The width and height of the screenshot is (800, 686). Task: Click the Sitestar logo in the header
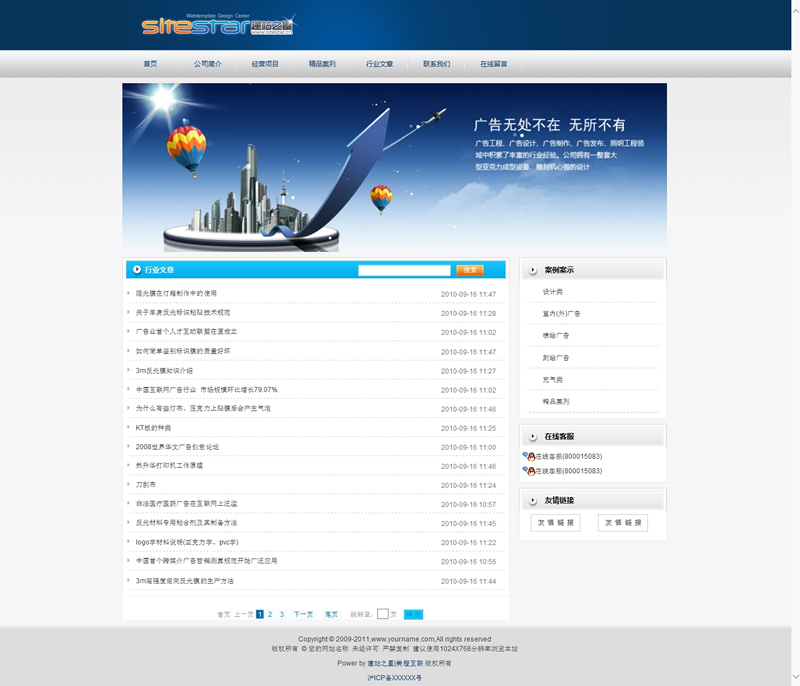pyautogui.click(x=217, y=26)
